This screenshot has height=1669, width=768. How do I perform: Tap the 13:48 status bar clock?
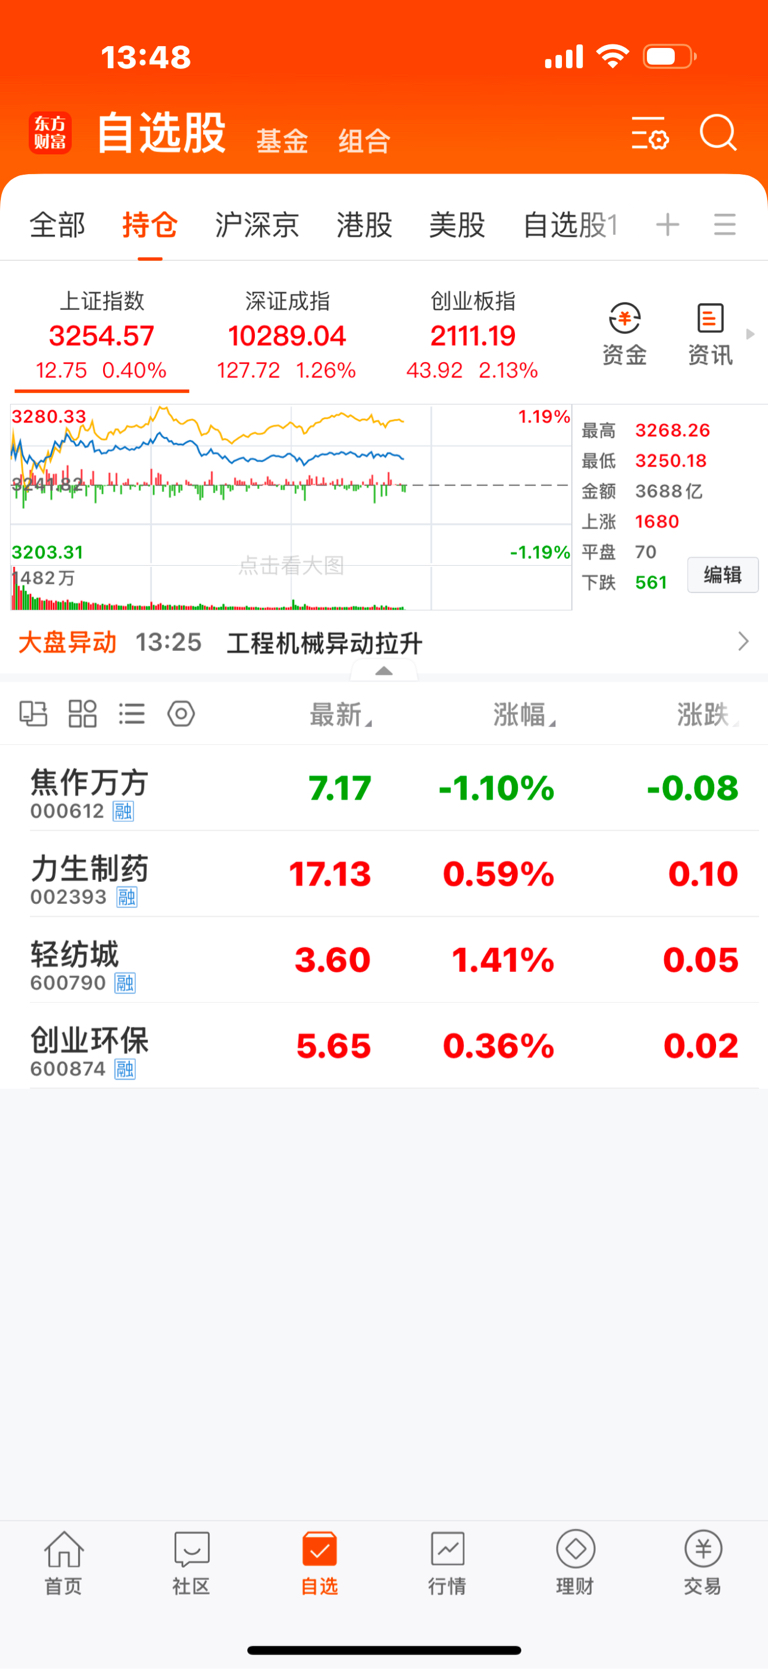tap(146, 57)
